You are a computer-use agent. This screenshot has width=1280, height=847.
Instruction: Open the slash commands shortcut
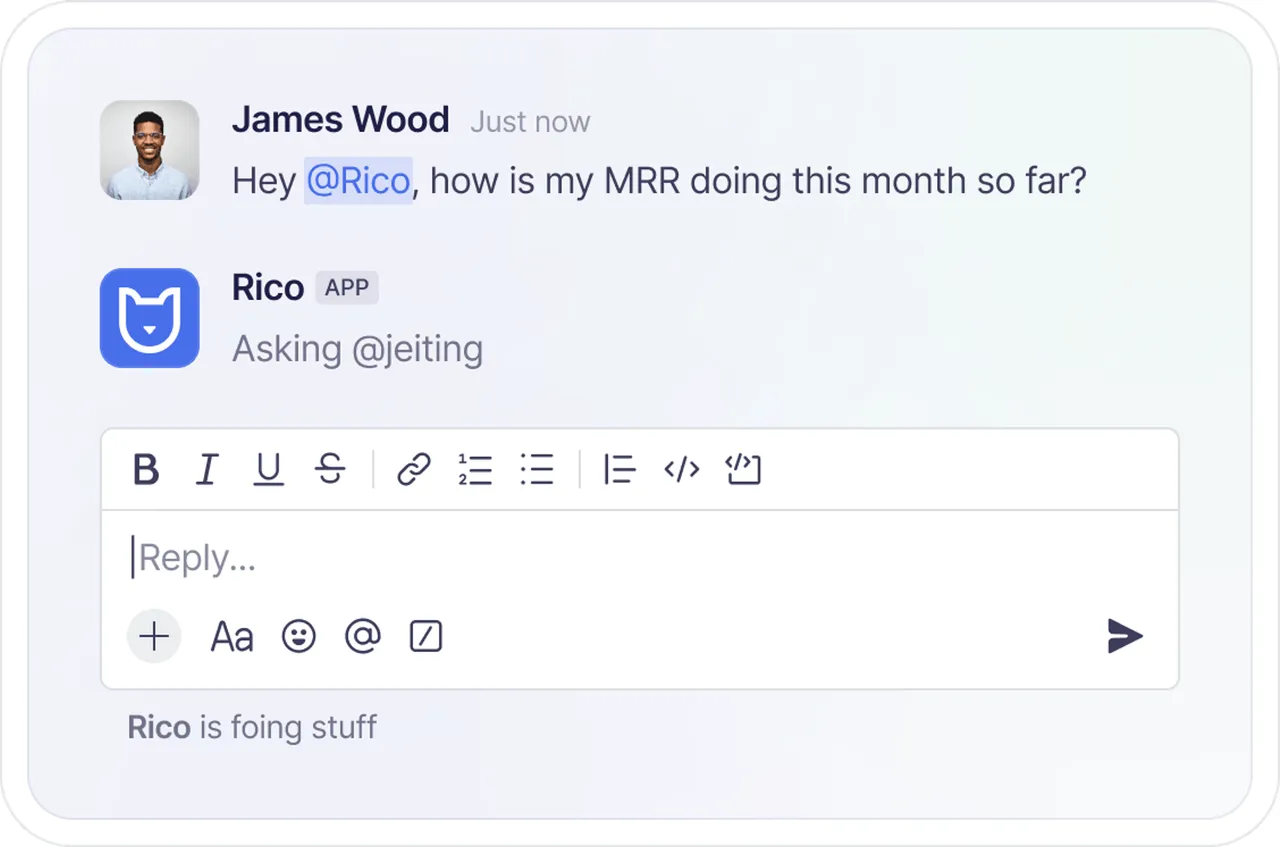point(426,636)
